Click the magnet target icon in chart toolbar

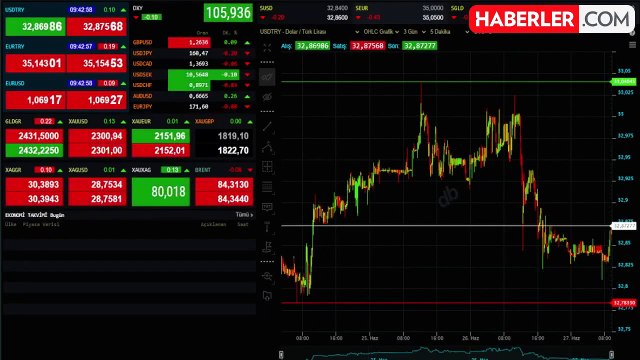[267, 276]
